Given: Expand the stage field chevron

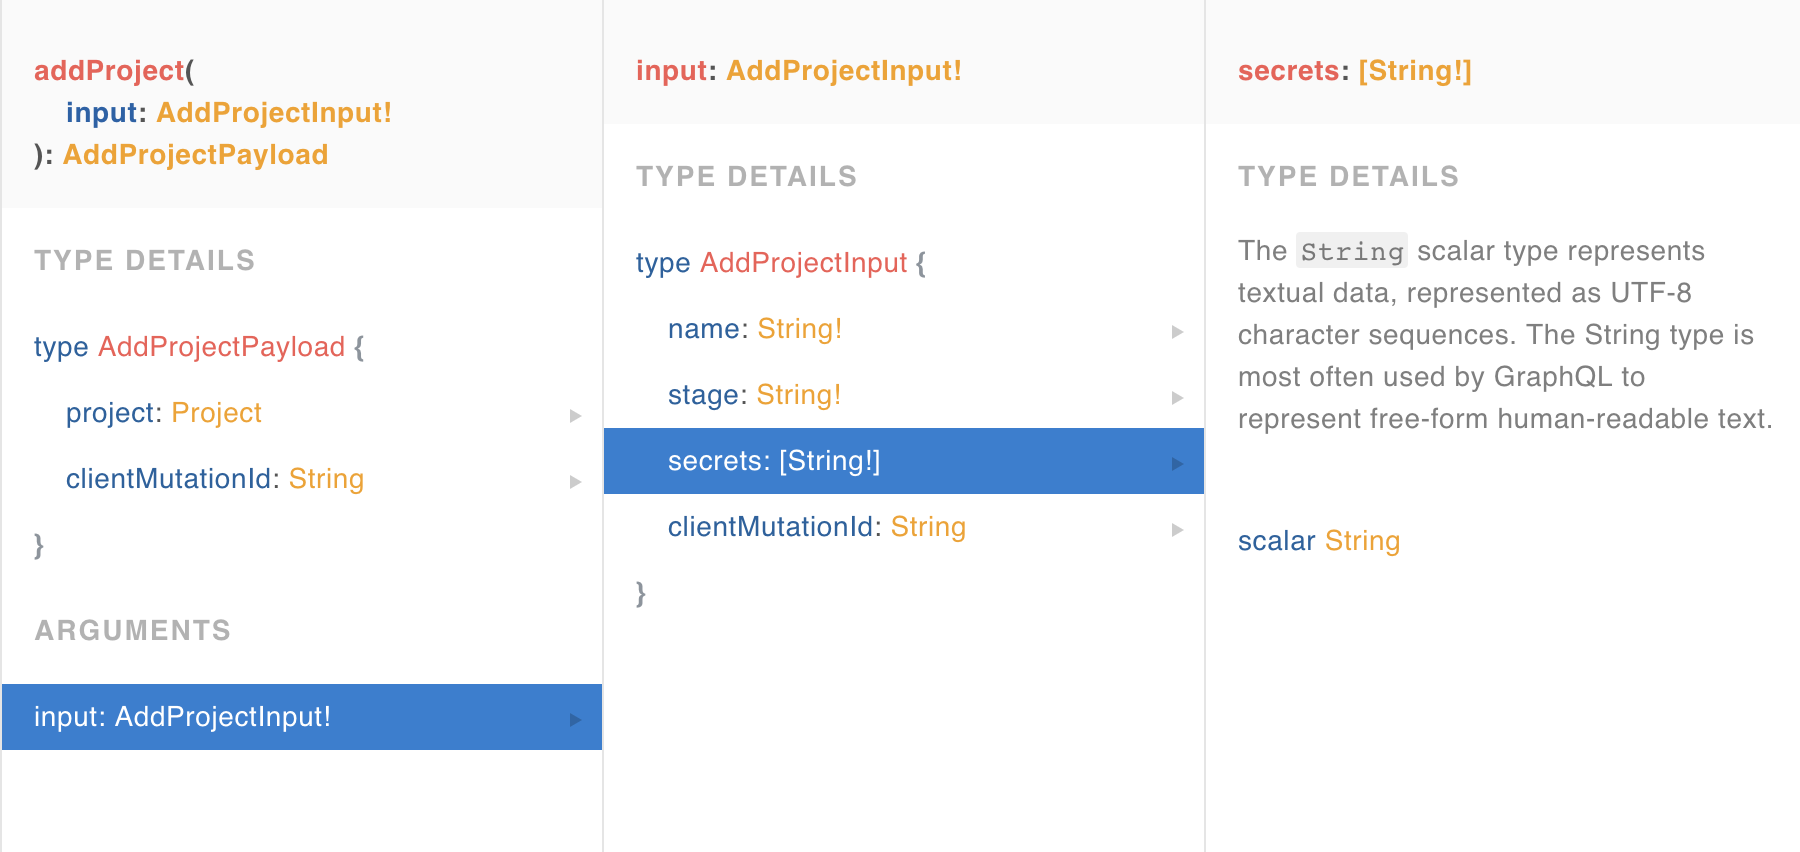Looking at the screenshot, I should [x=1175, y=398].
